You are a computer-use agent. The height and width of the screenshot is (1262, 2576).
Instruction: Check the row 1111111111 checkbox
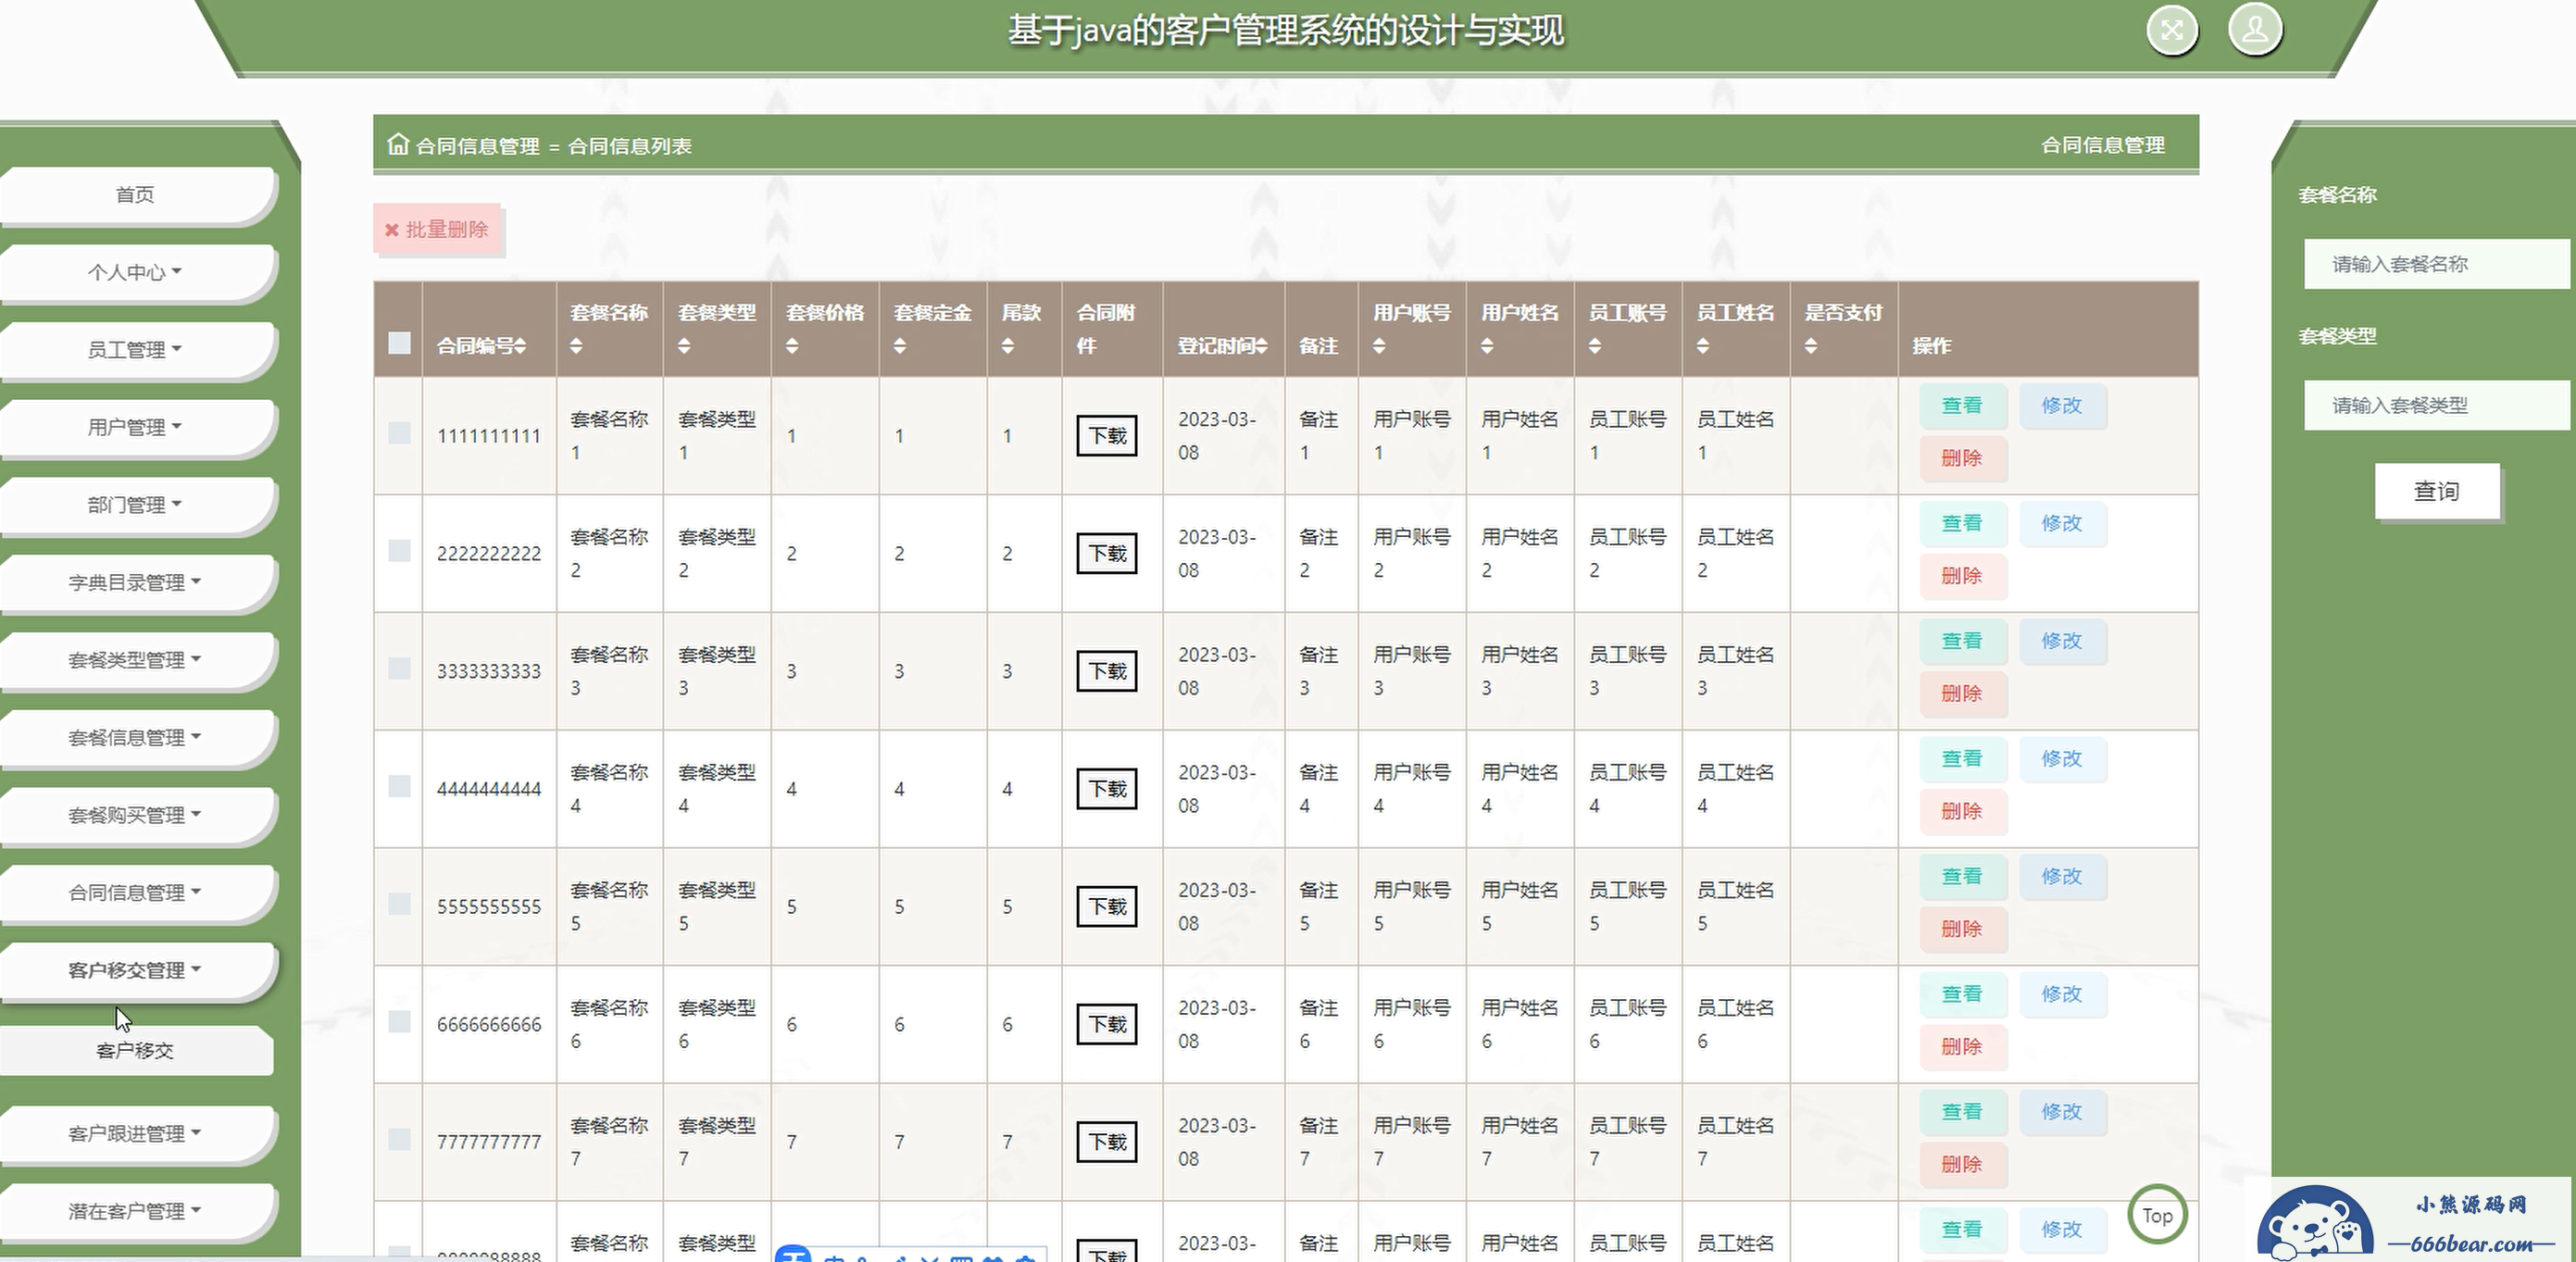coord(399,433)
